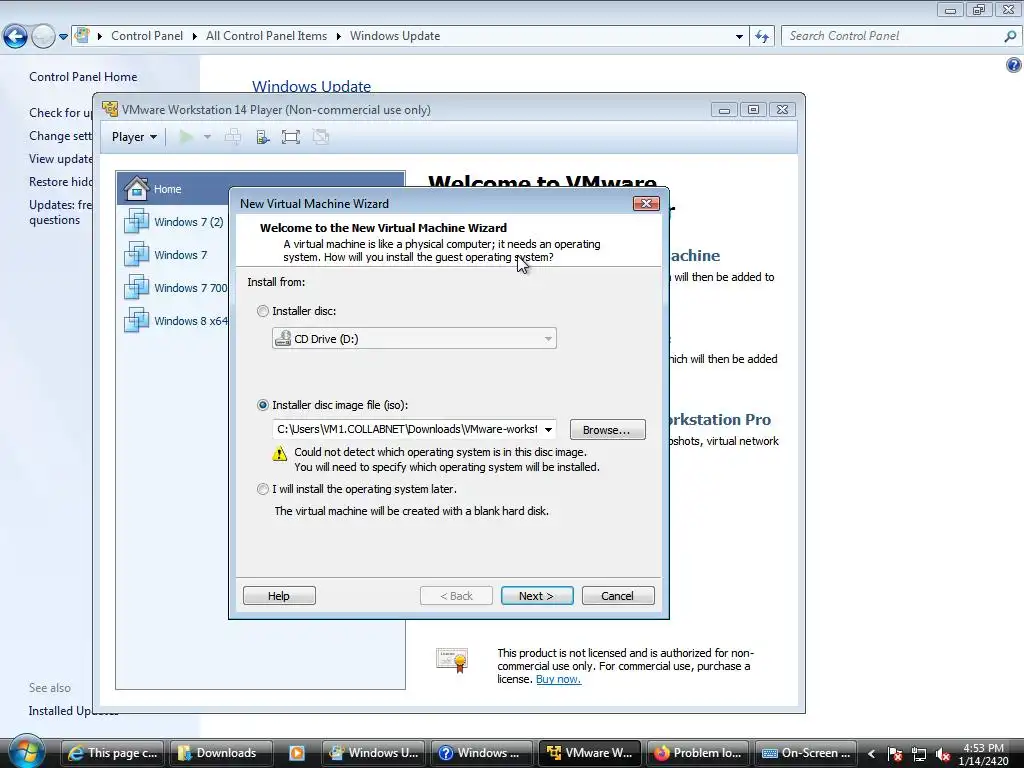This screenshot has width=1024, height=768.
Task: Click Windows Update breadcrumb segment
Action: pyautogui.click(x=395, y=36)
